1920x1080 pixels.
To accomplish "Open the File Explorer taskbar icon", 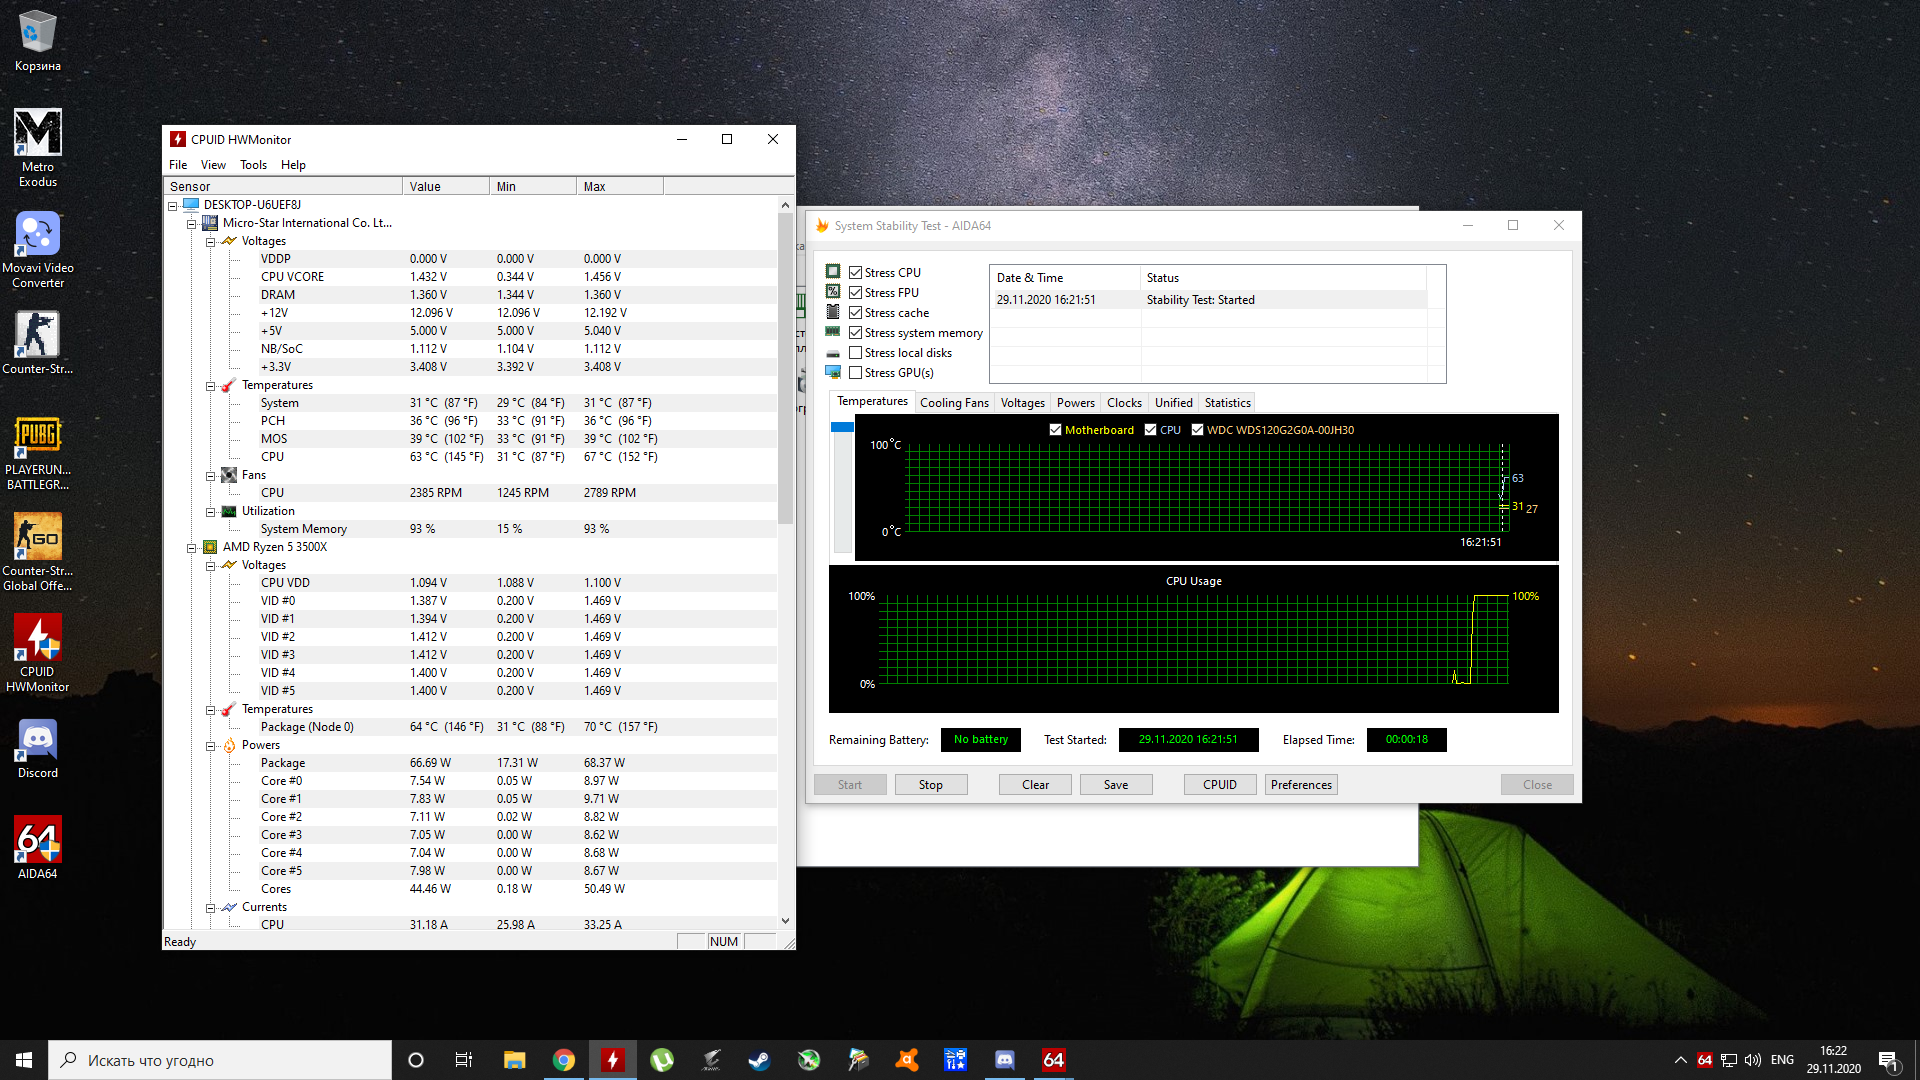I will [514, 1060].
